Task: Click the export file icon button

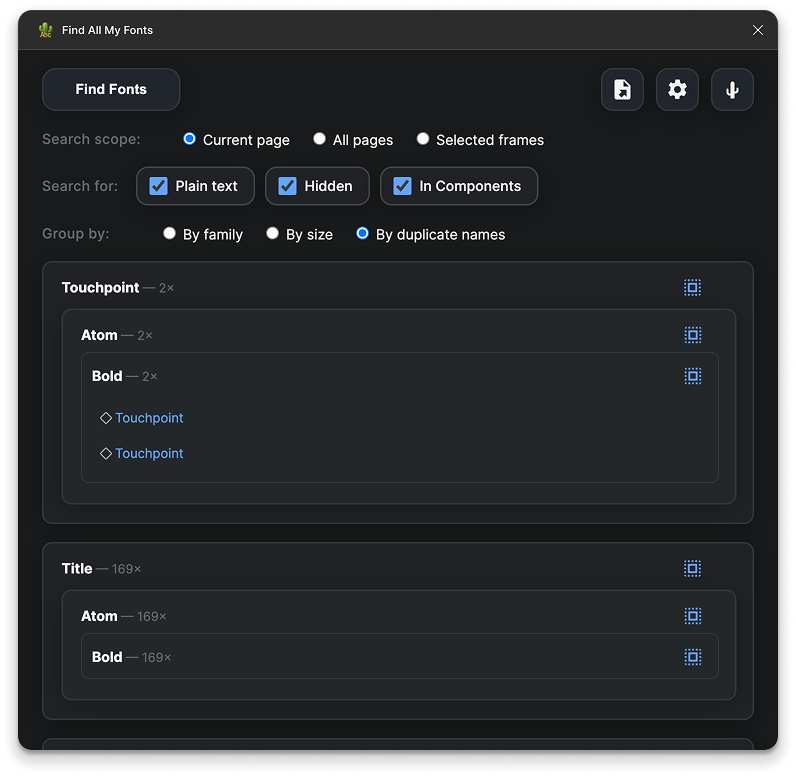Action: [622, 90]
